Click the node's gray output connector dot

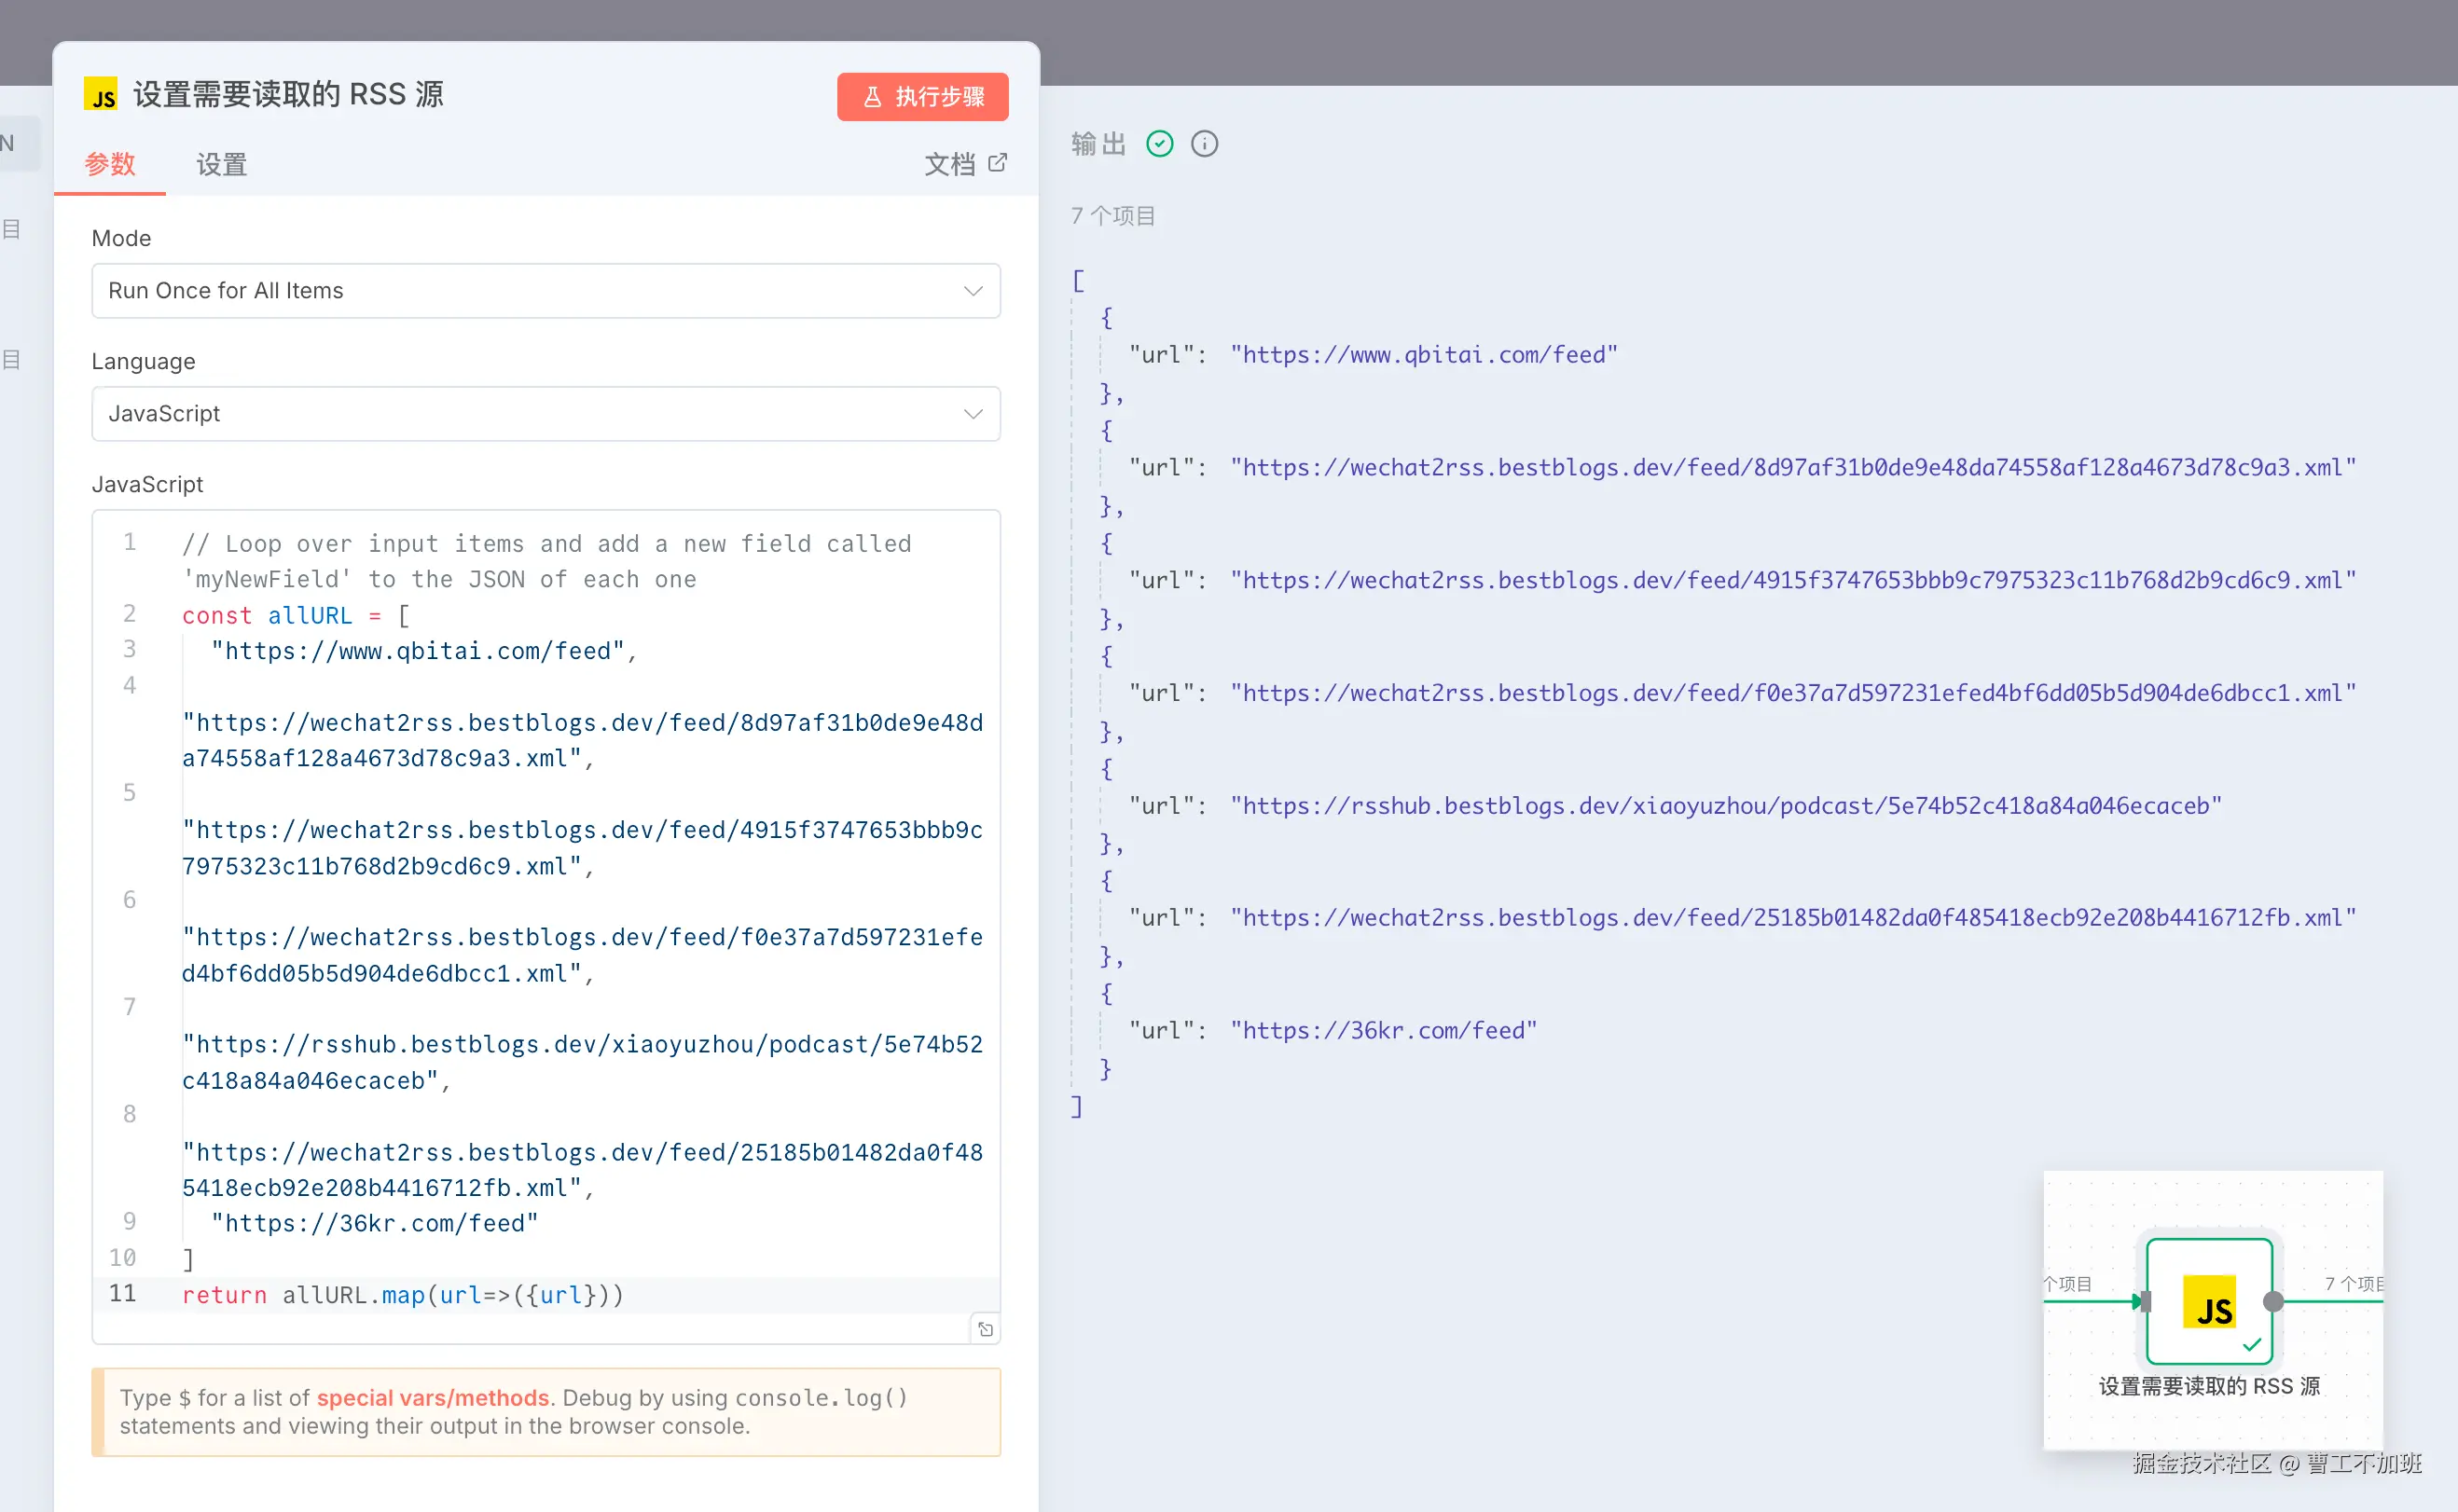click(2273, 1301)
